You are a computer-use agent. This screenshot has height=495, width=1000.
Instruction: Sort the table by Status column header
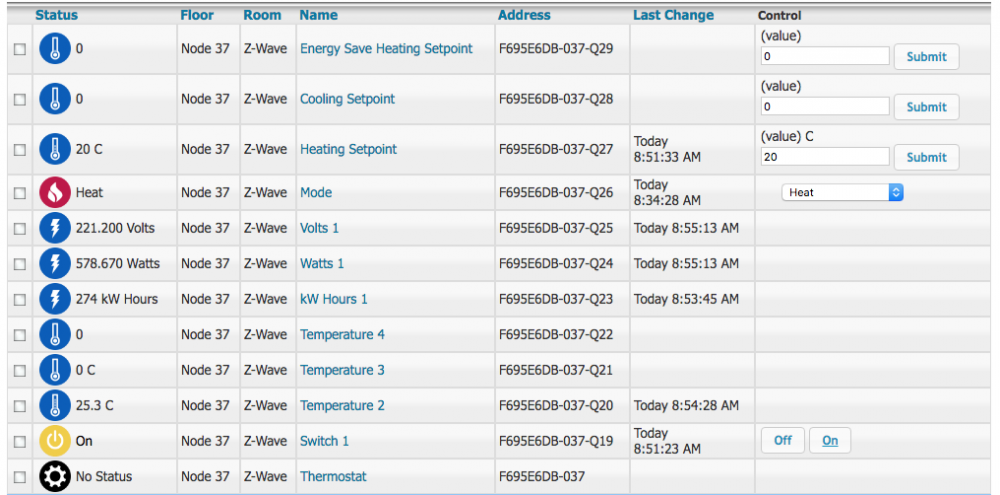(x=56, y=15)
